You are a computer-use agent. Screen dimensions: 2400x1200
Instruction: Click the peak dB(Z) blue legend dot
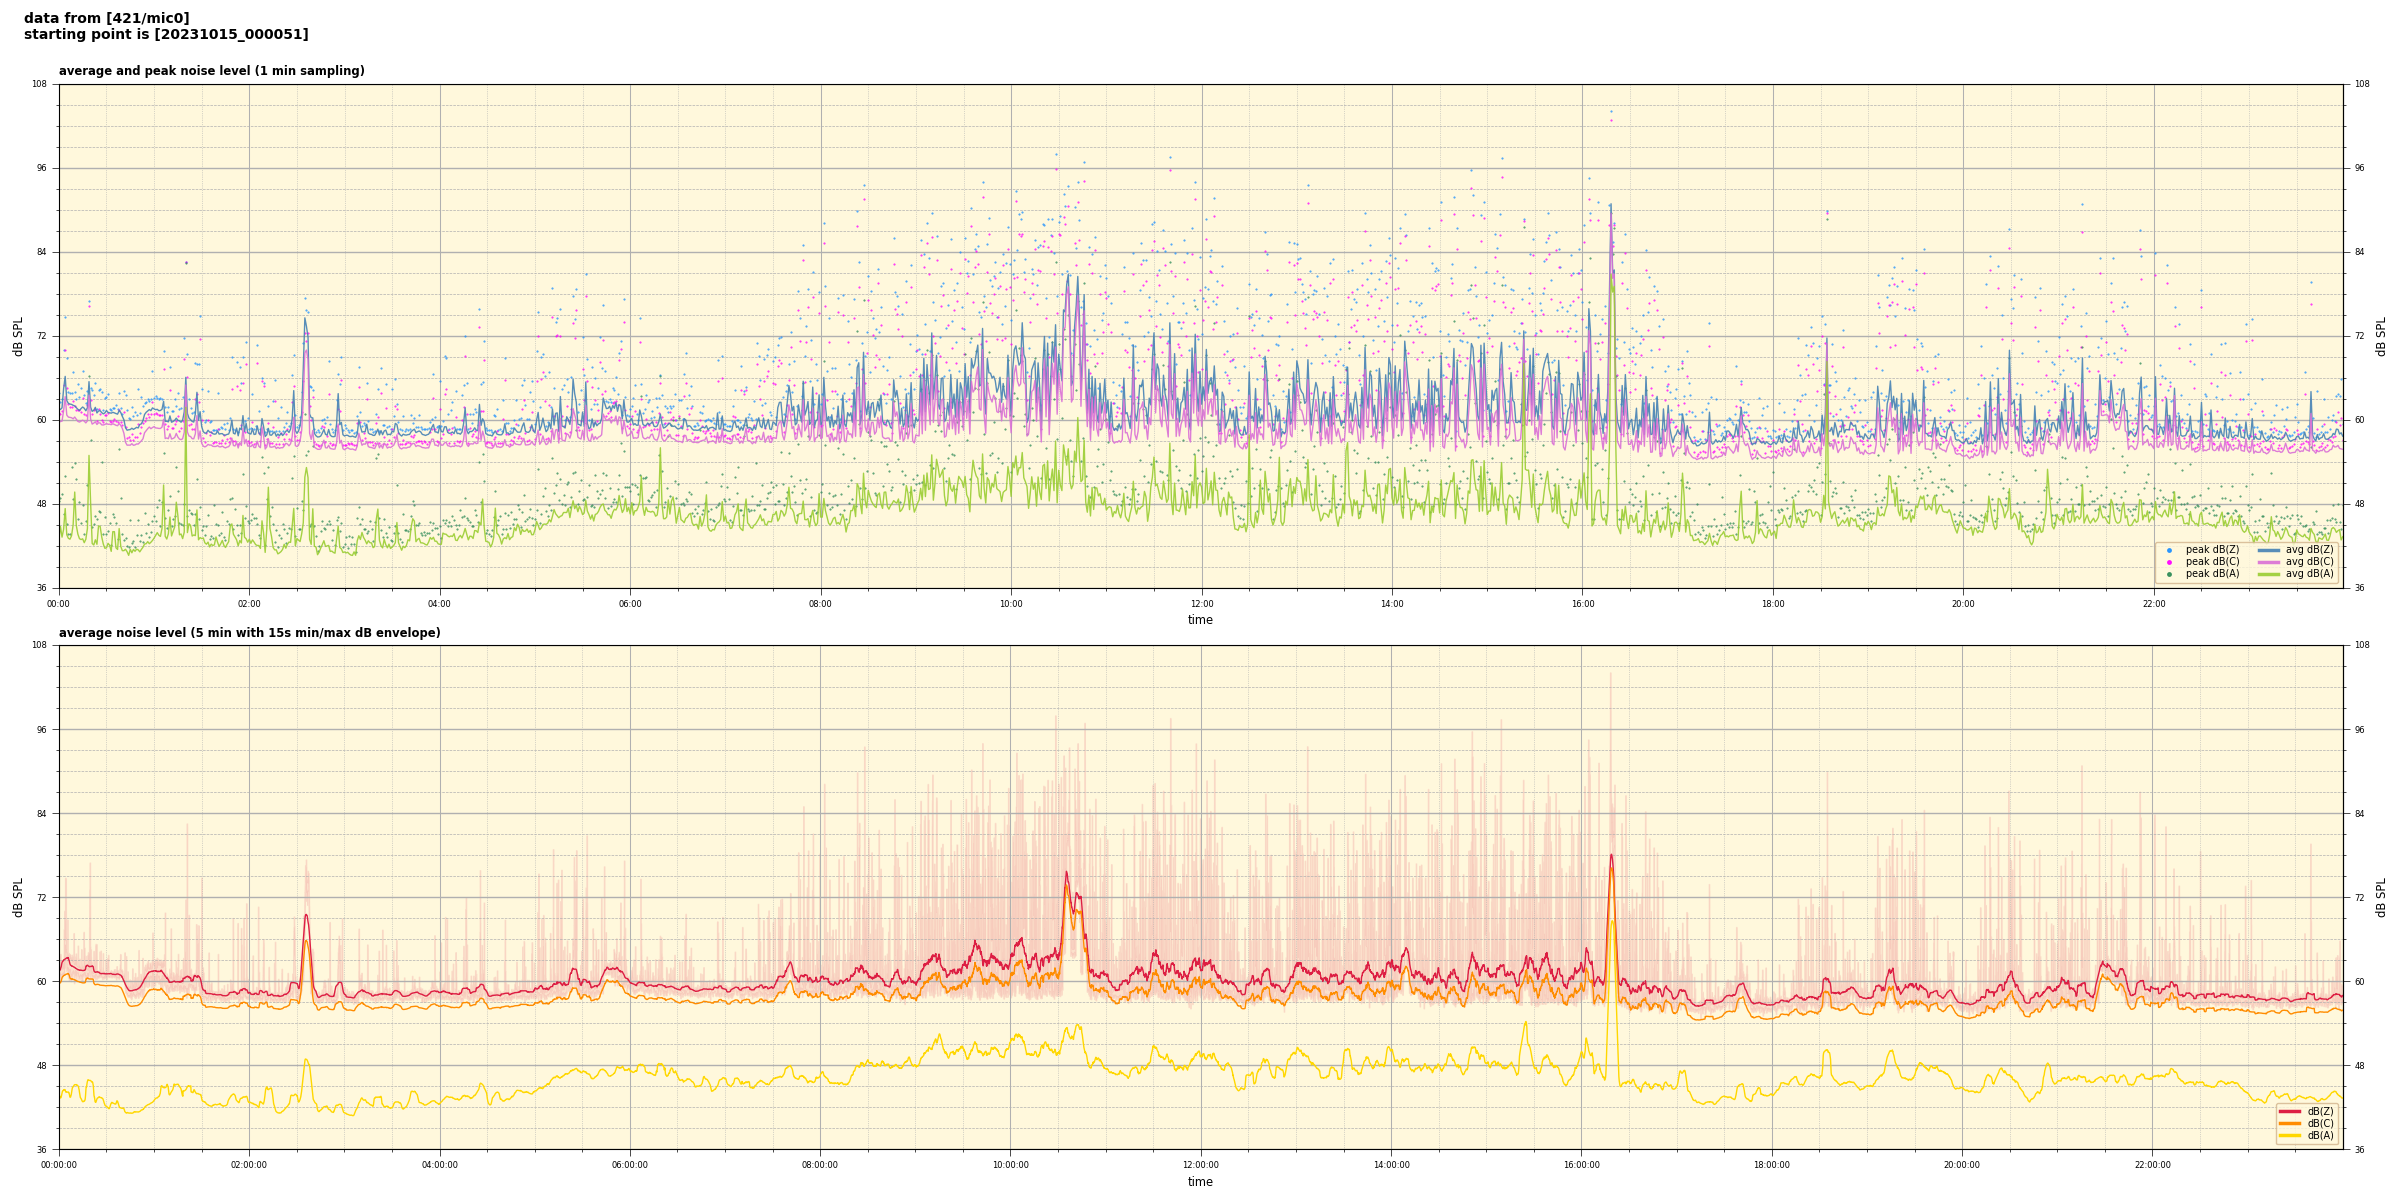pyautogui.click(x=2169, y=550)
